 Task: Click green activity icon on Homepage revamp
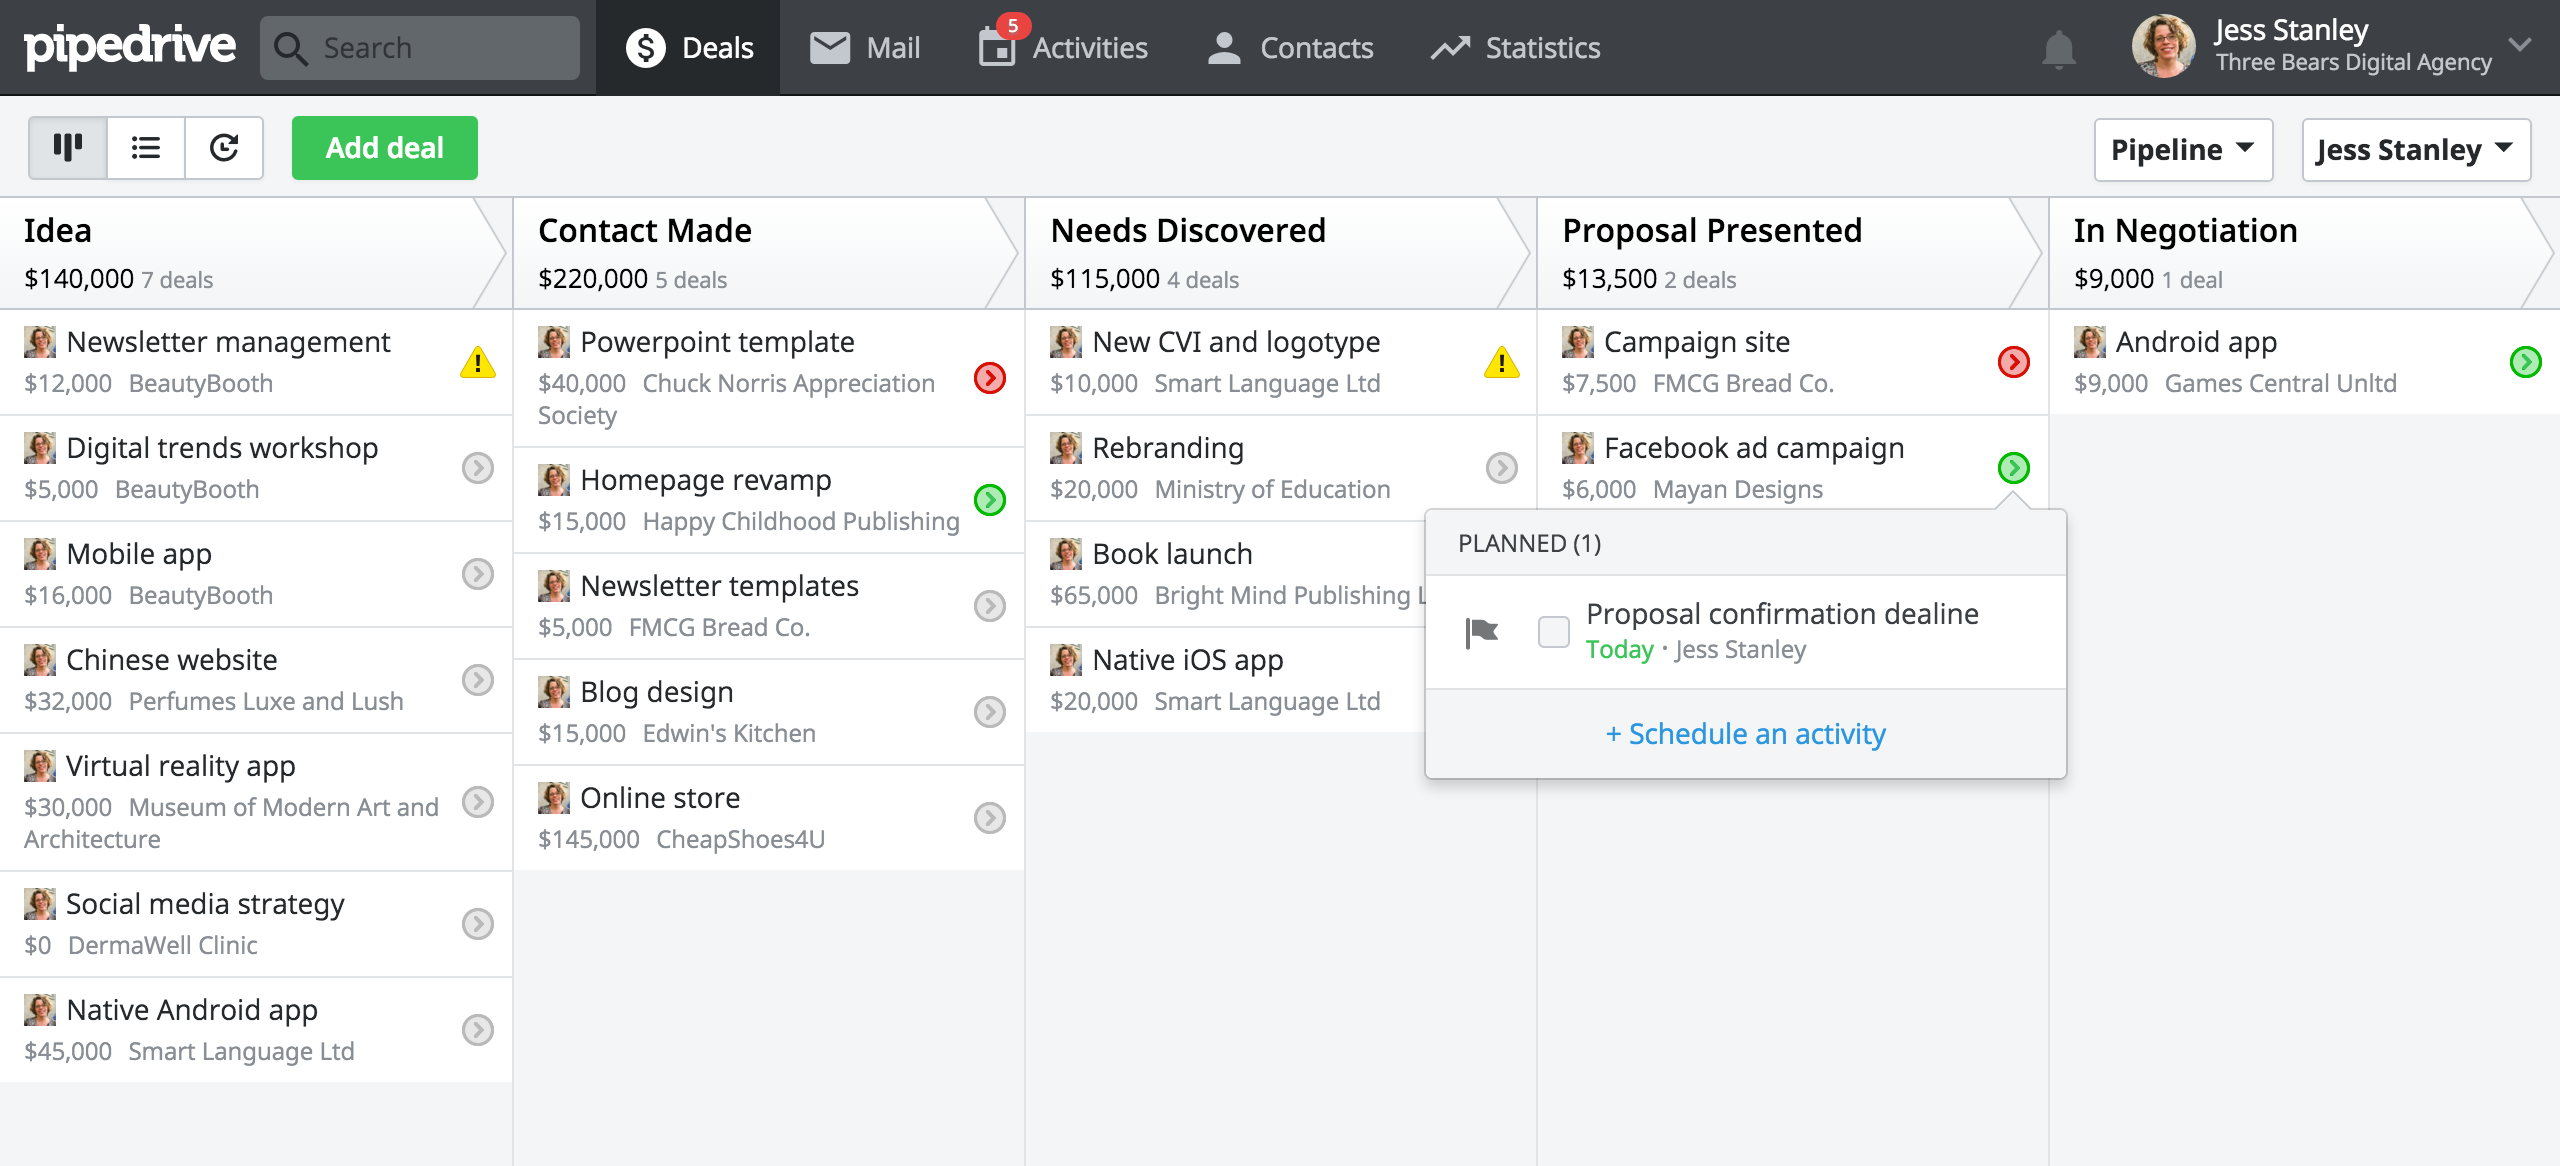(x=989, y=500)
